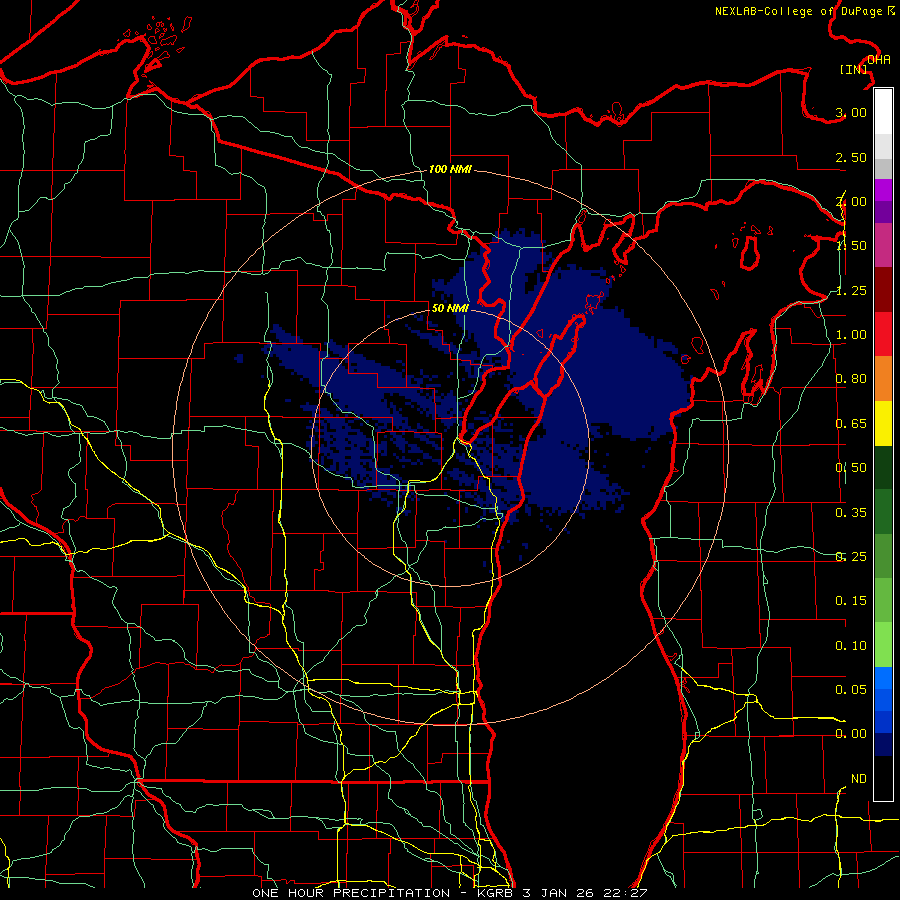
Task: Pick the navy swatch beside 0.00
Action: click(x=883, y=744)
